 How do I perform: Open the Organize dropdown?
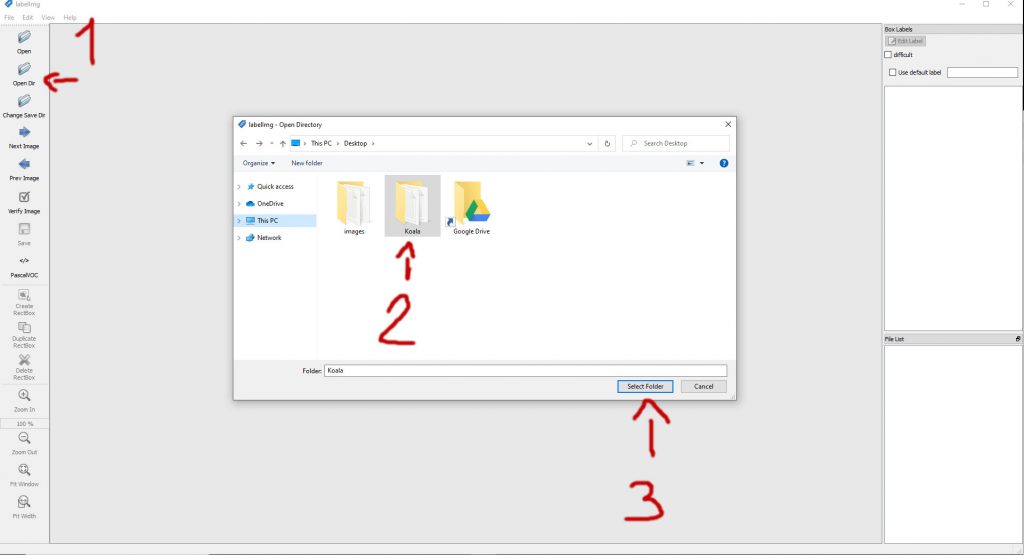[259, 163]
